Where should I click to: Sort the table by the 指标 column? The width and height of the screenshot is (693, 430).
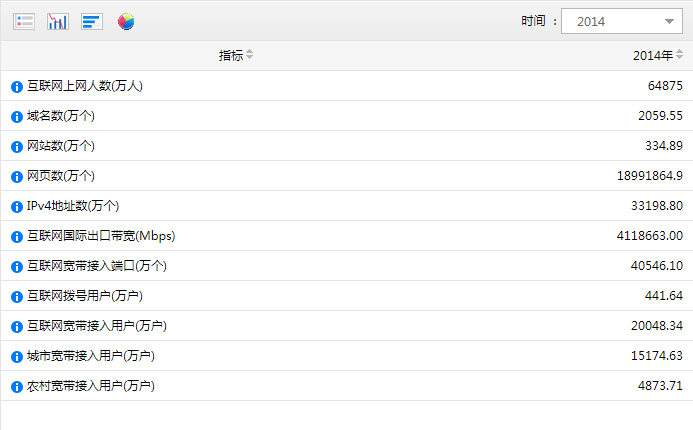click(x=250, y=55)
